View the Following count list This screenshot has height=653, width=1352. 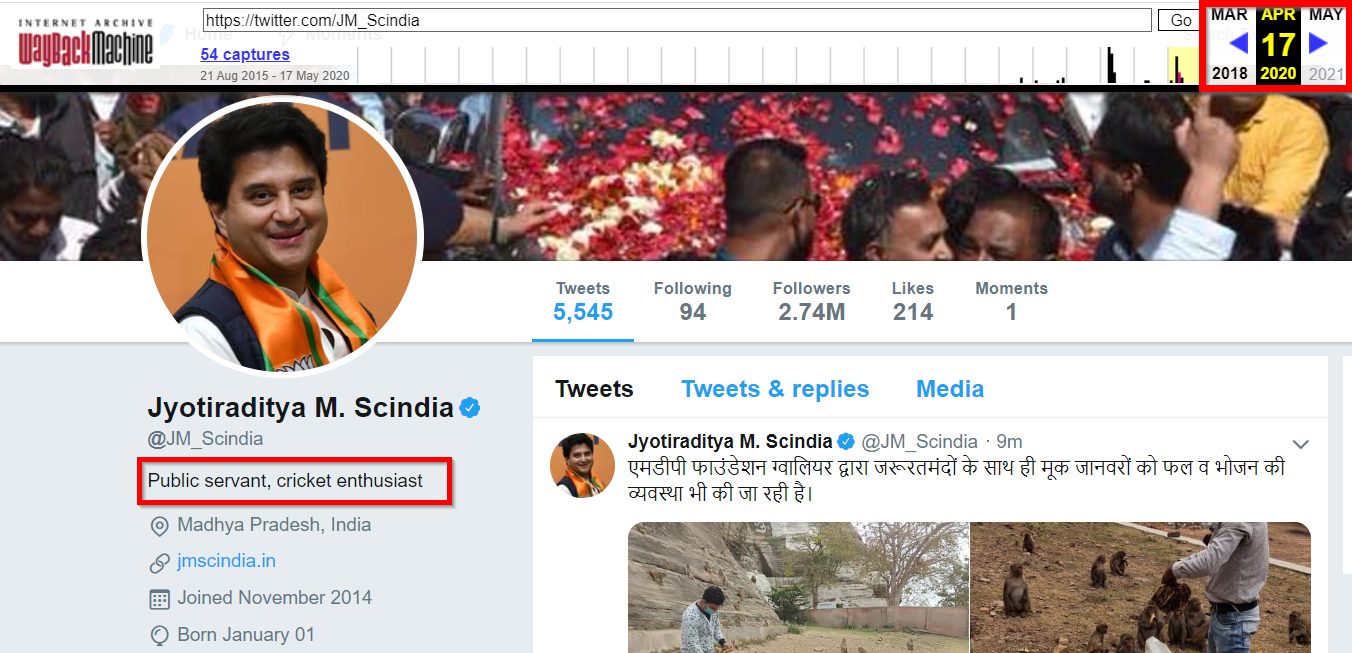coord(692,301)
